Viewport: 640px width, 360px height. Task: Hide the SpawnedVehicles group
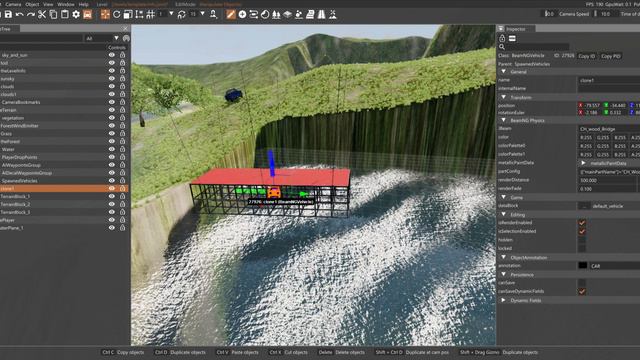coord(112,181)
